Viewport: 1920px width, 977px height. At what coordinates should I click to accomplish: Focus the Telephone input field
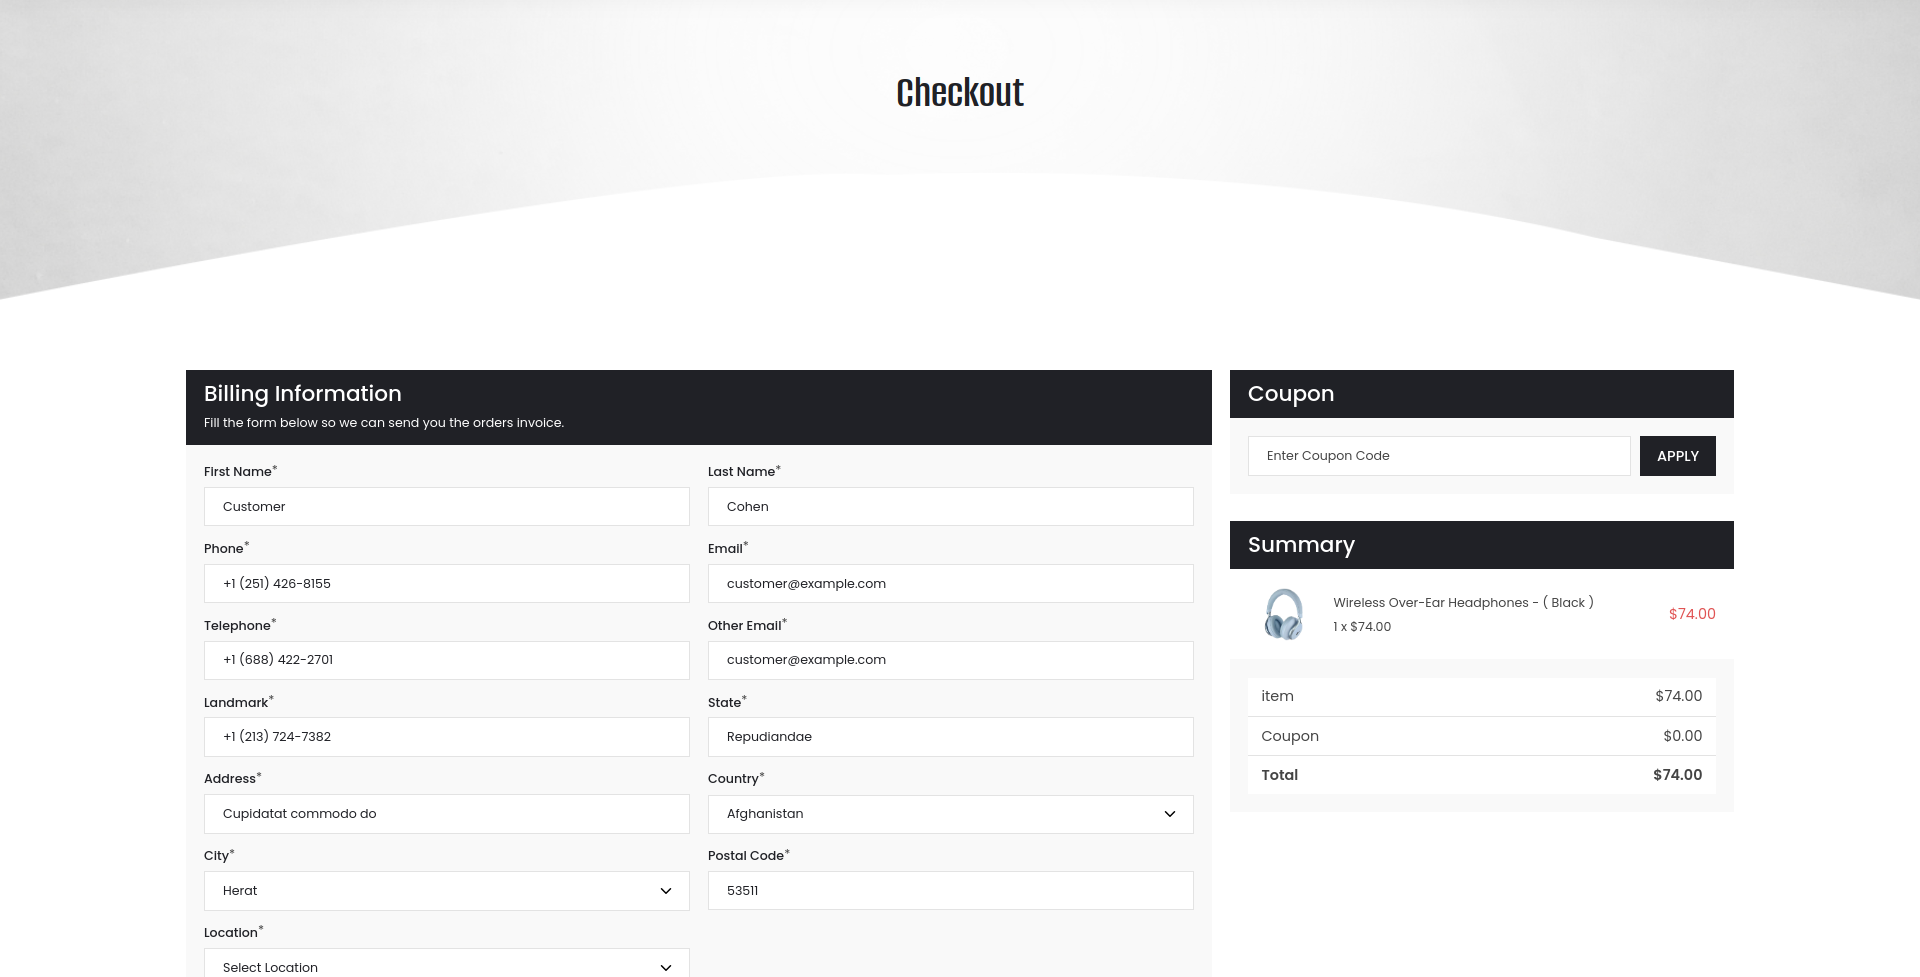tap(446, 660)
